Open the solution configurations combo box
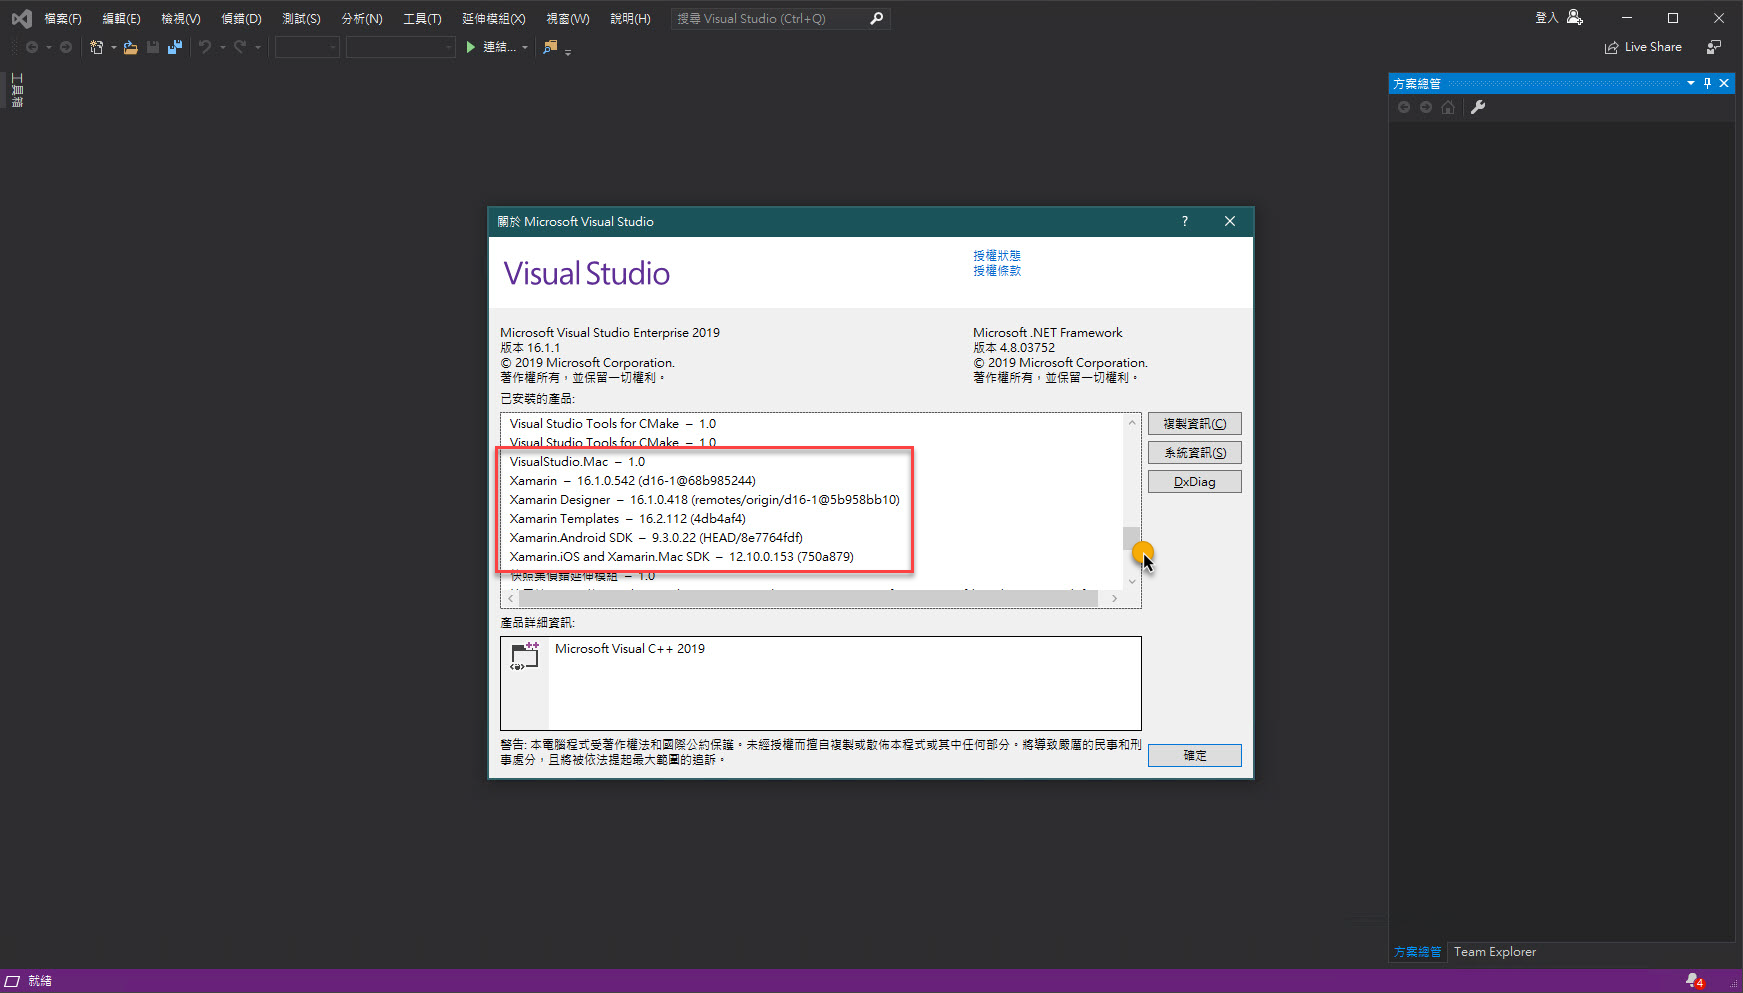This screenshot has width=1743, height=993. tap(307, 47)
